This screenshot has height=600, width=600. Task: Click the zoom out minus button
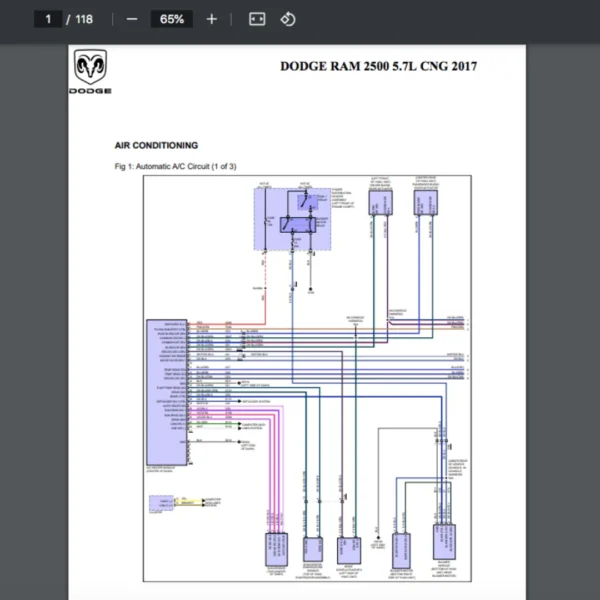point(132,19)
